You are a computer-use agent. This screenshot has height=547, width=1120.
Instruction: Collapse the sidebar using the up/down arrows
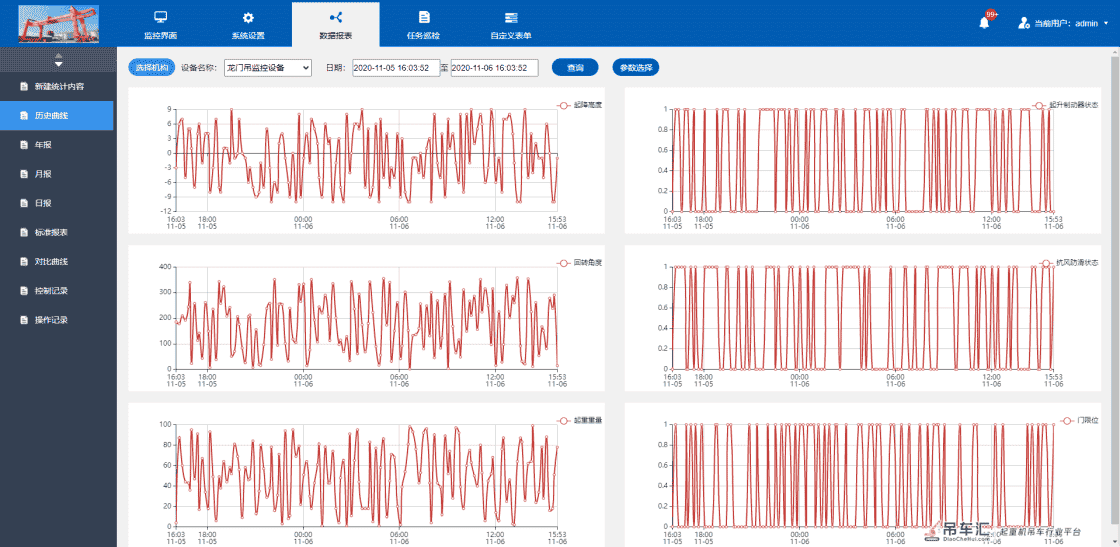click(59, 60)
